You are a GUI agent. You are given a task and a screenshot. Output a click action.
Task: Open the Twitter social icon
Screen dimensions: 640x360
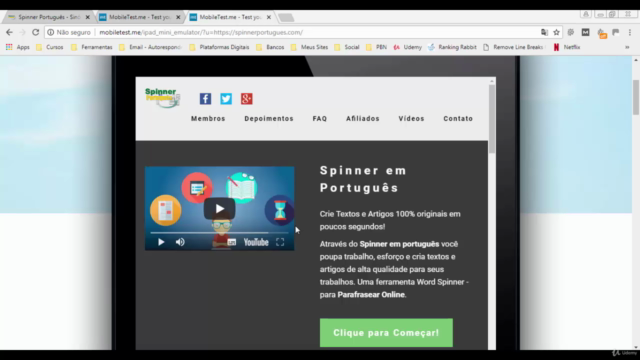point(226,99)
